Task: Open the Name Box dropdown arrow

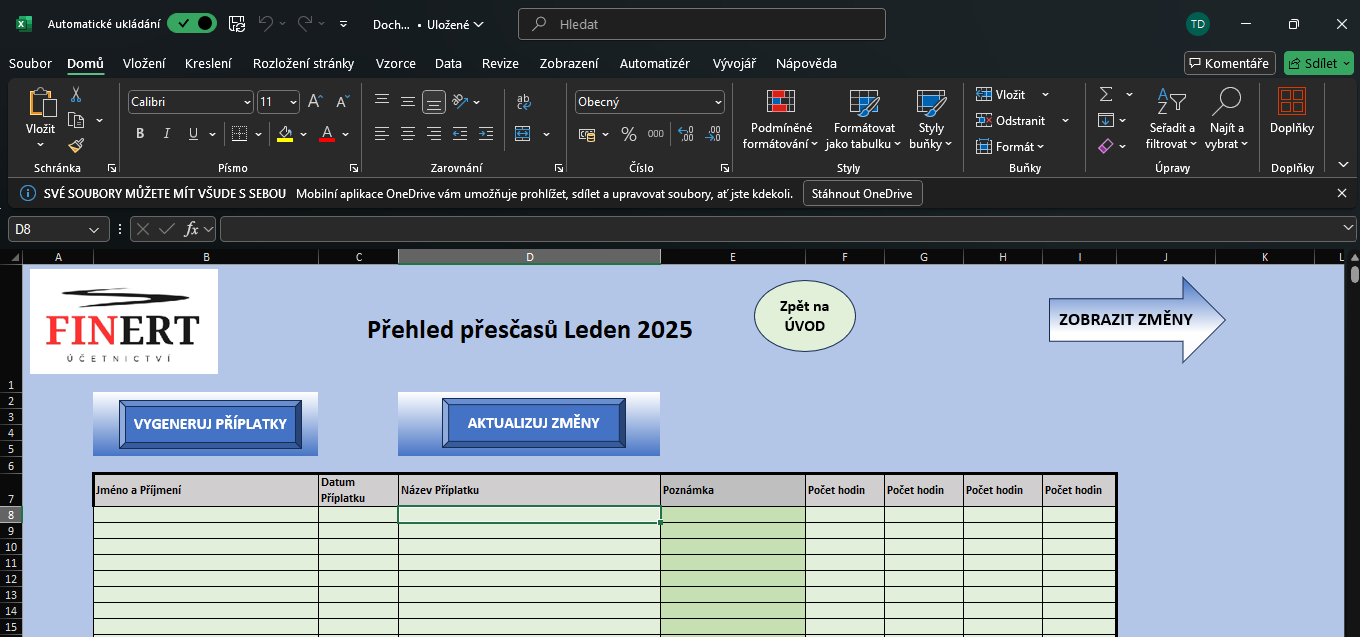Action: 95,229
